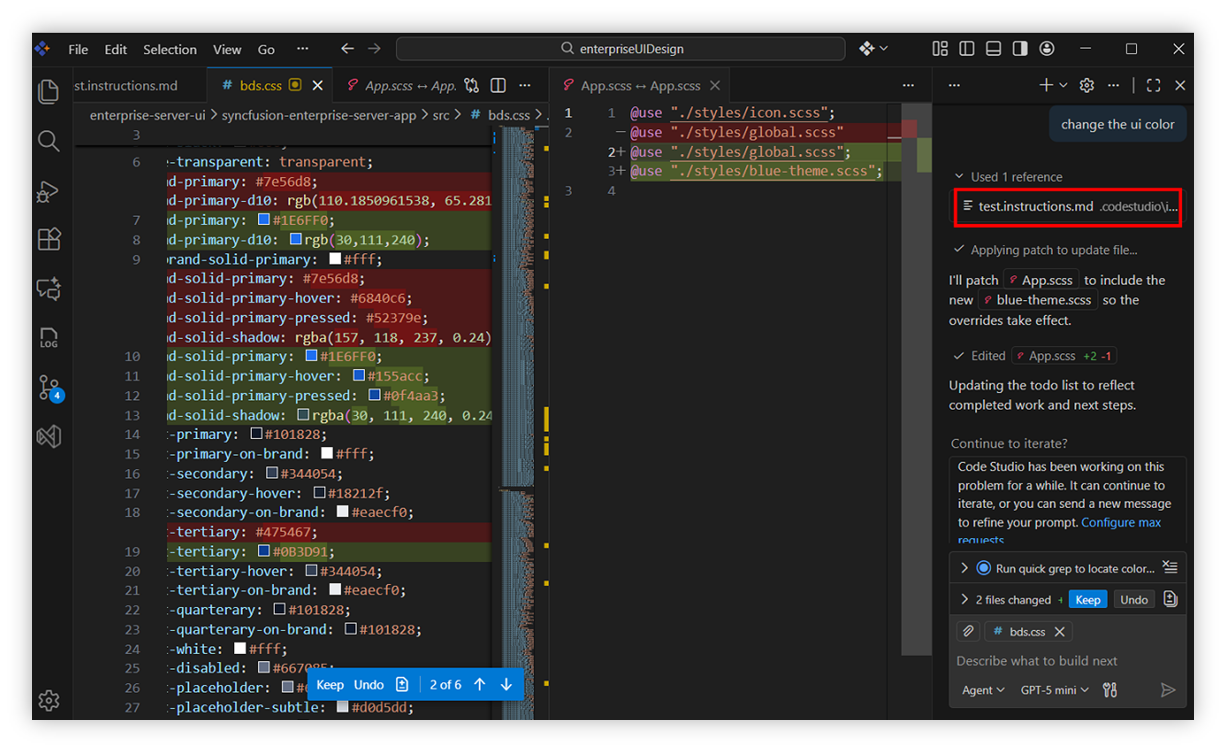Toggle the secondary side bar layout button

pos(1019,49)
